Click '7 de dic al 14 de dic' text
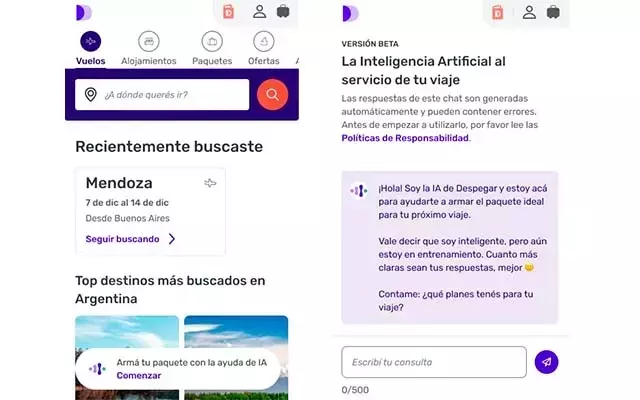The image size is (640, 400). (127, 203)
